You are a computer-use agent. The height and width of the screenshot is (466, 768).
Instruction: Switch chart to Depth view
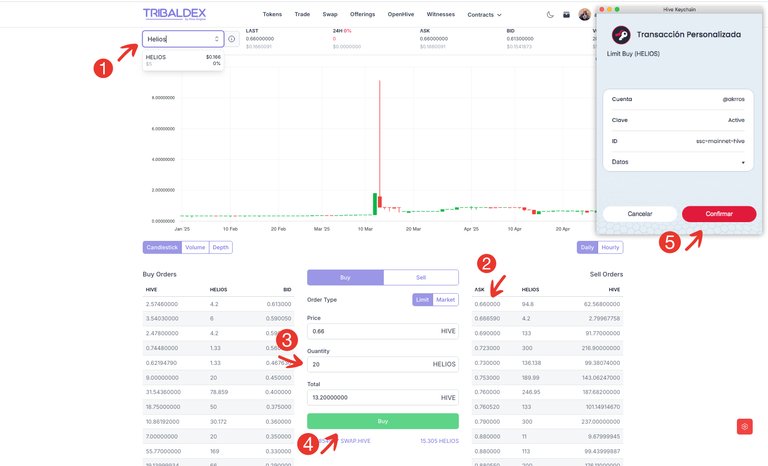point(220,247)
